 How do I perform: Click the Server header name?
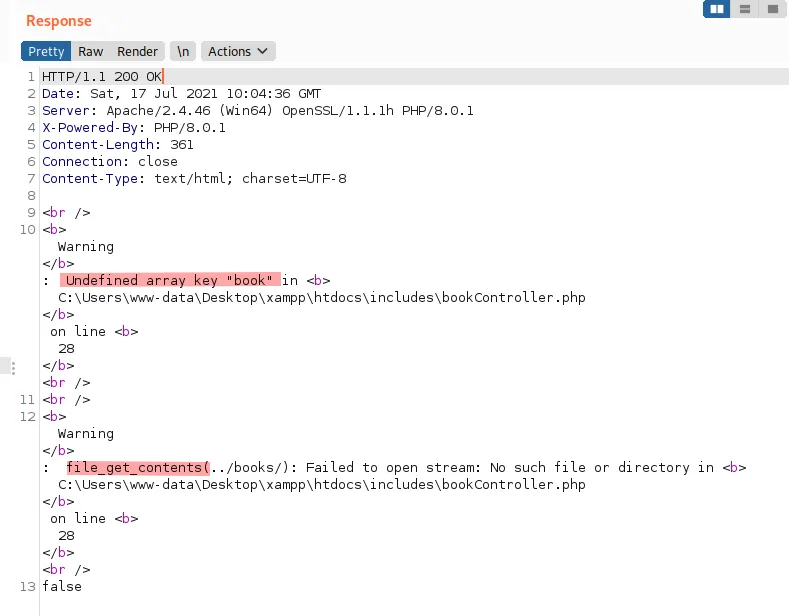click(65, 111)
